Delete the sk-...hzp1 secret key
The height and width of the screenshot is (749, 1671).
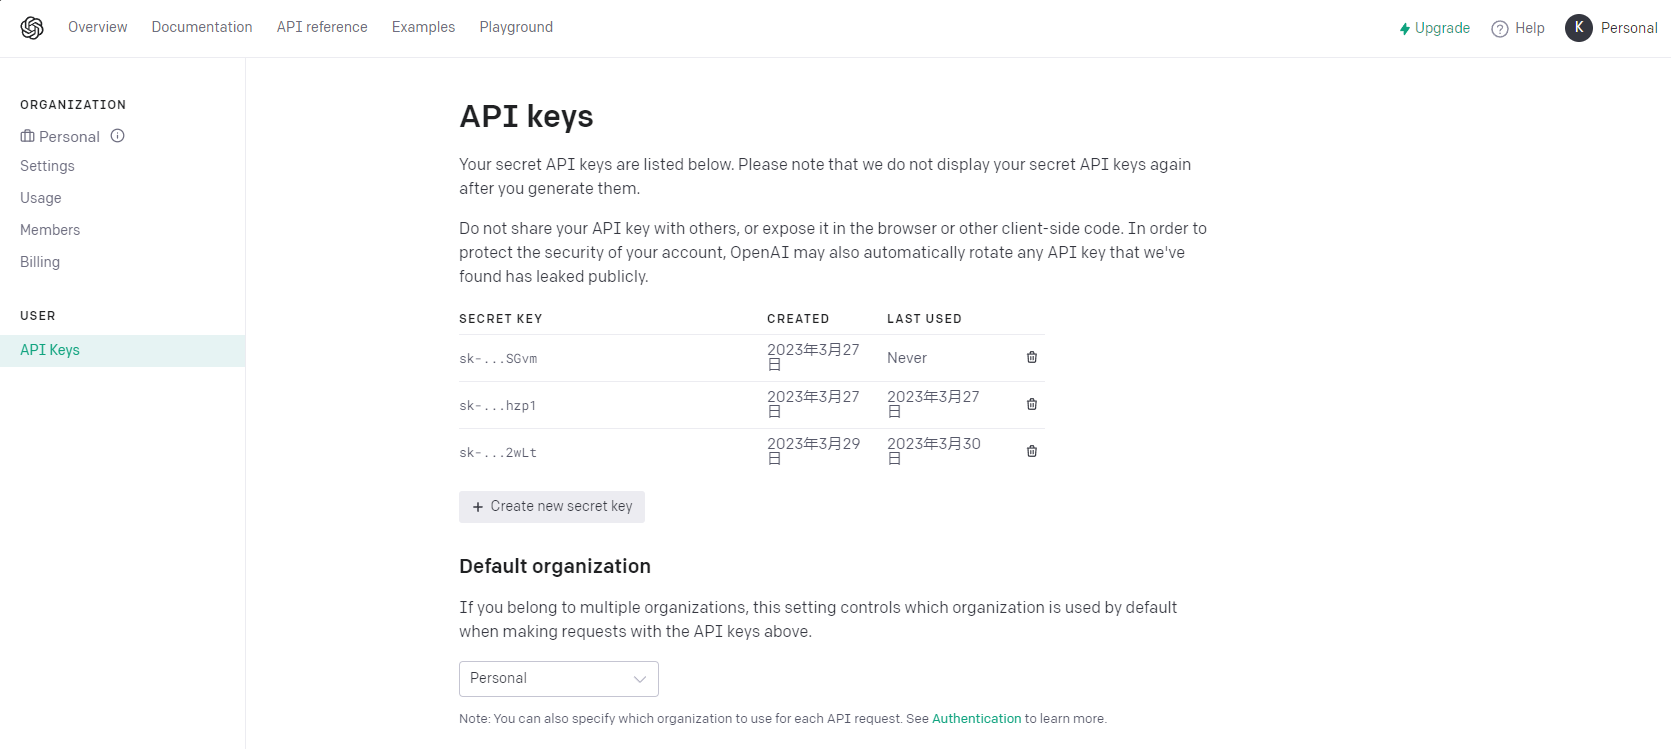[1032, 404]
